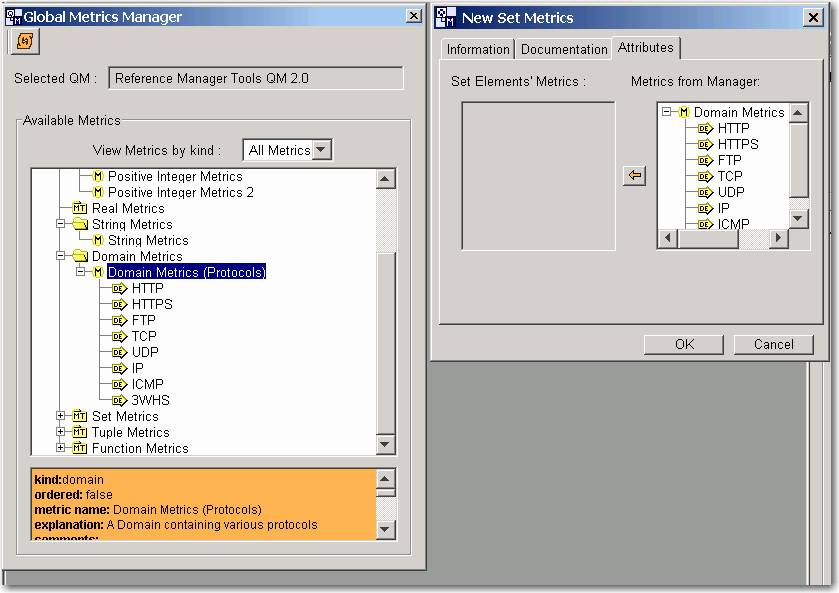Expand the Set Metrics tree node
839x593 pixels.
[x=62, y=416]
